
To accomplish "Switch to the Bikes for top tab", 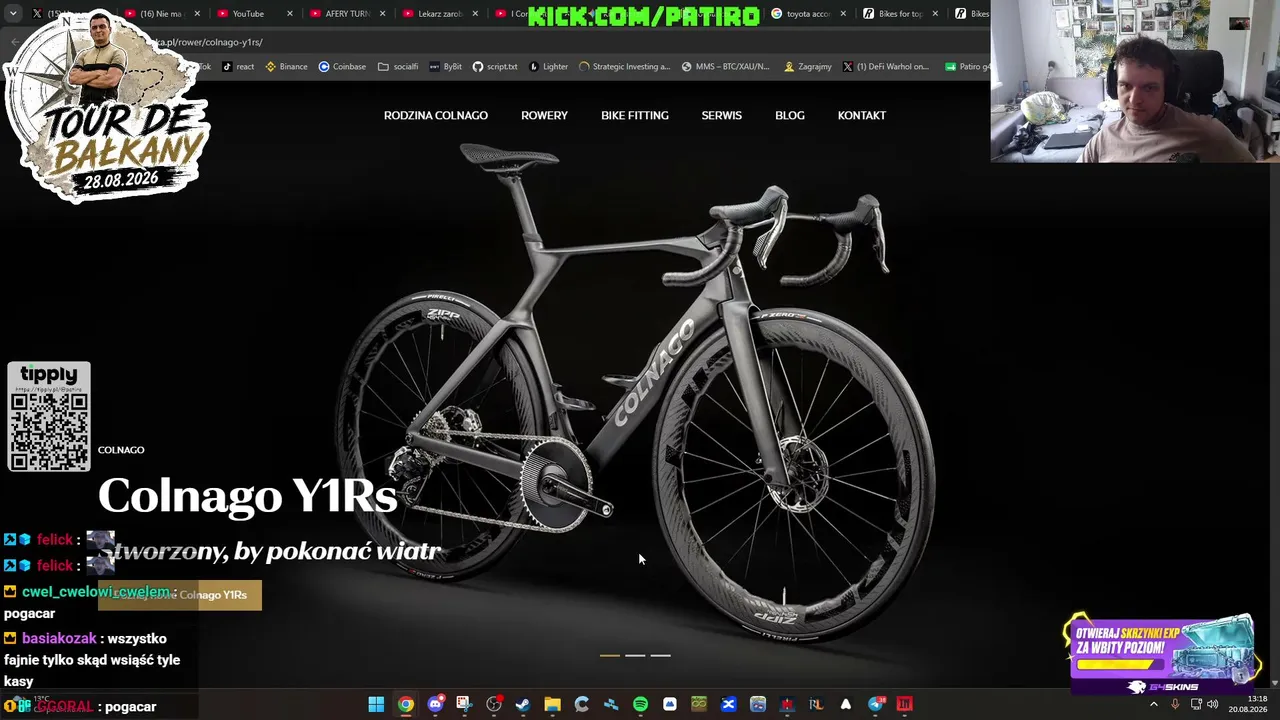I will click(x=900, y=14).
